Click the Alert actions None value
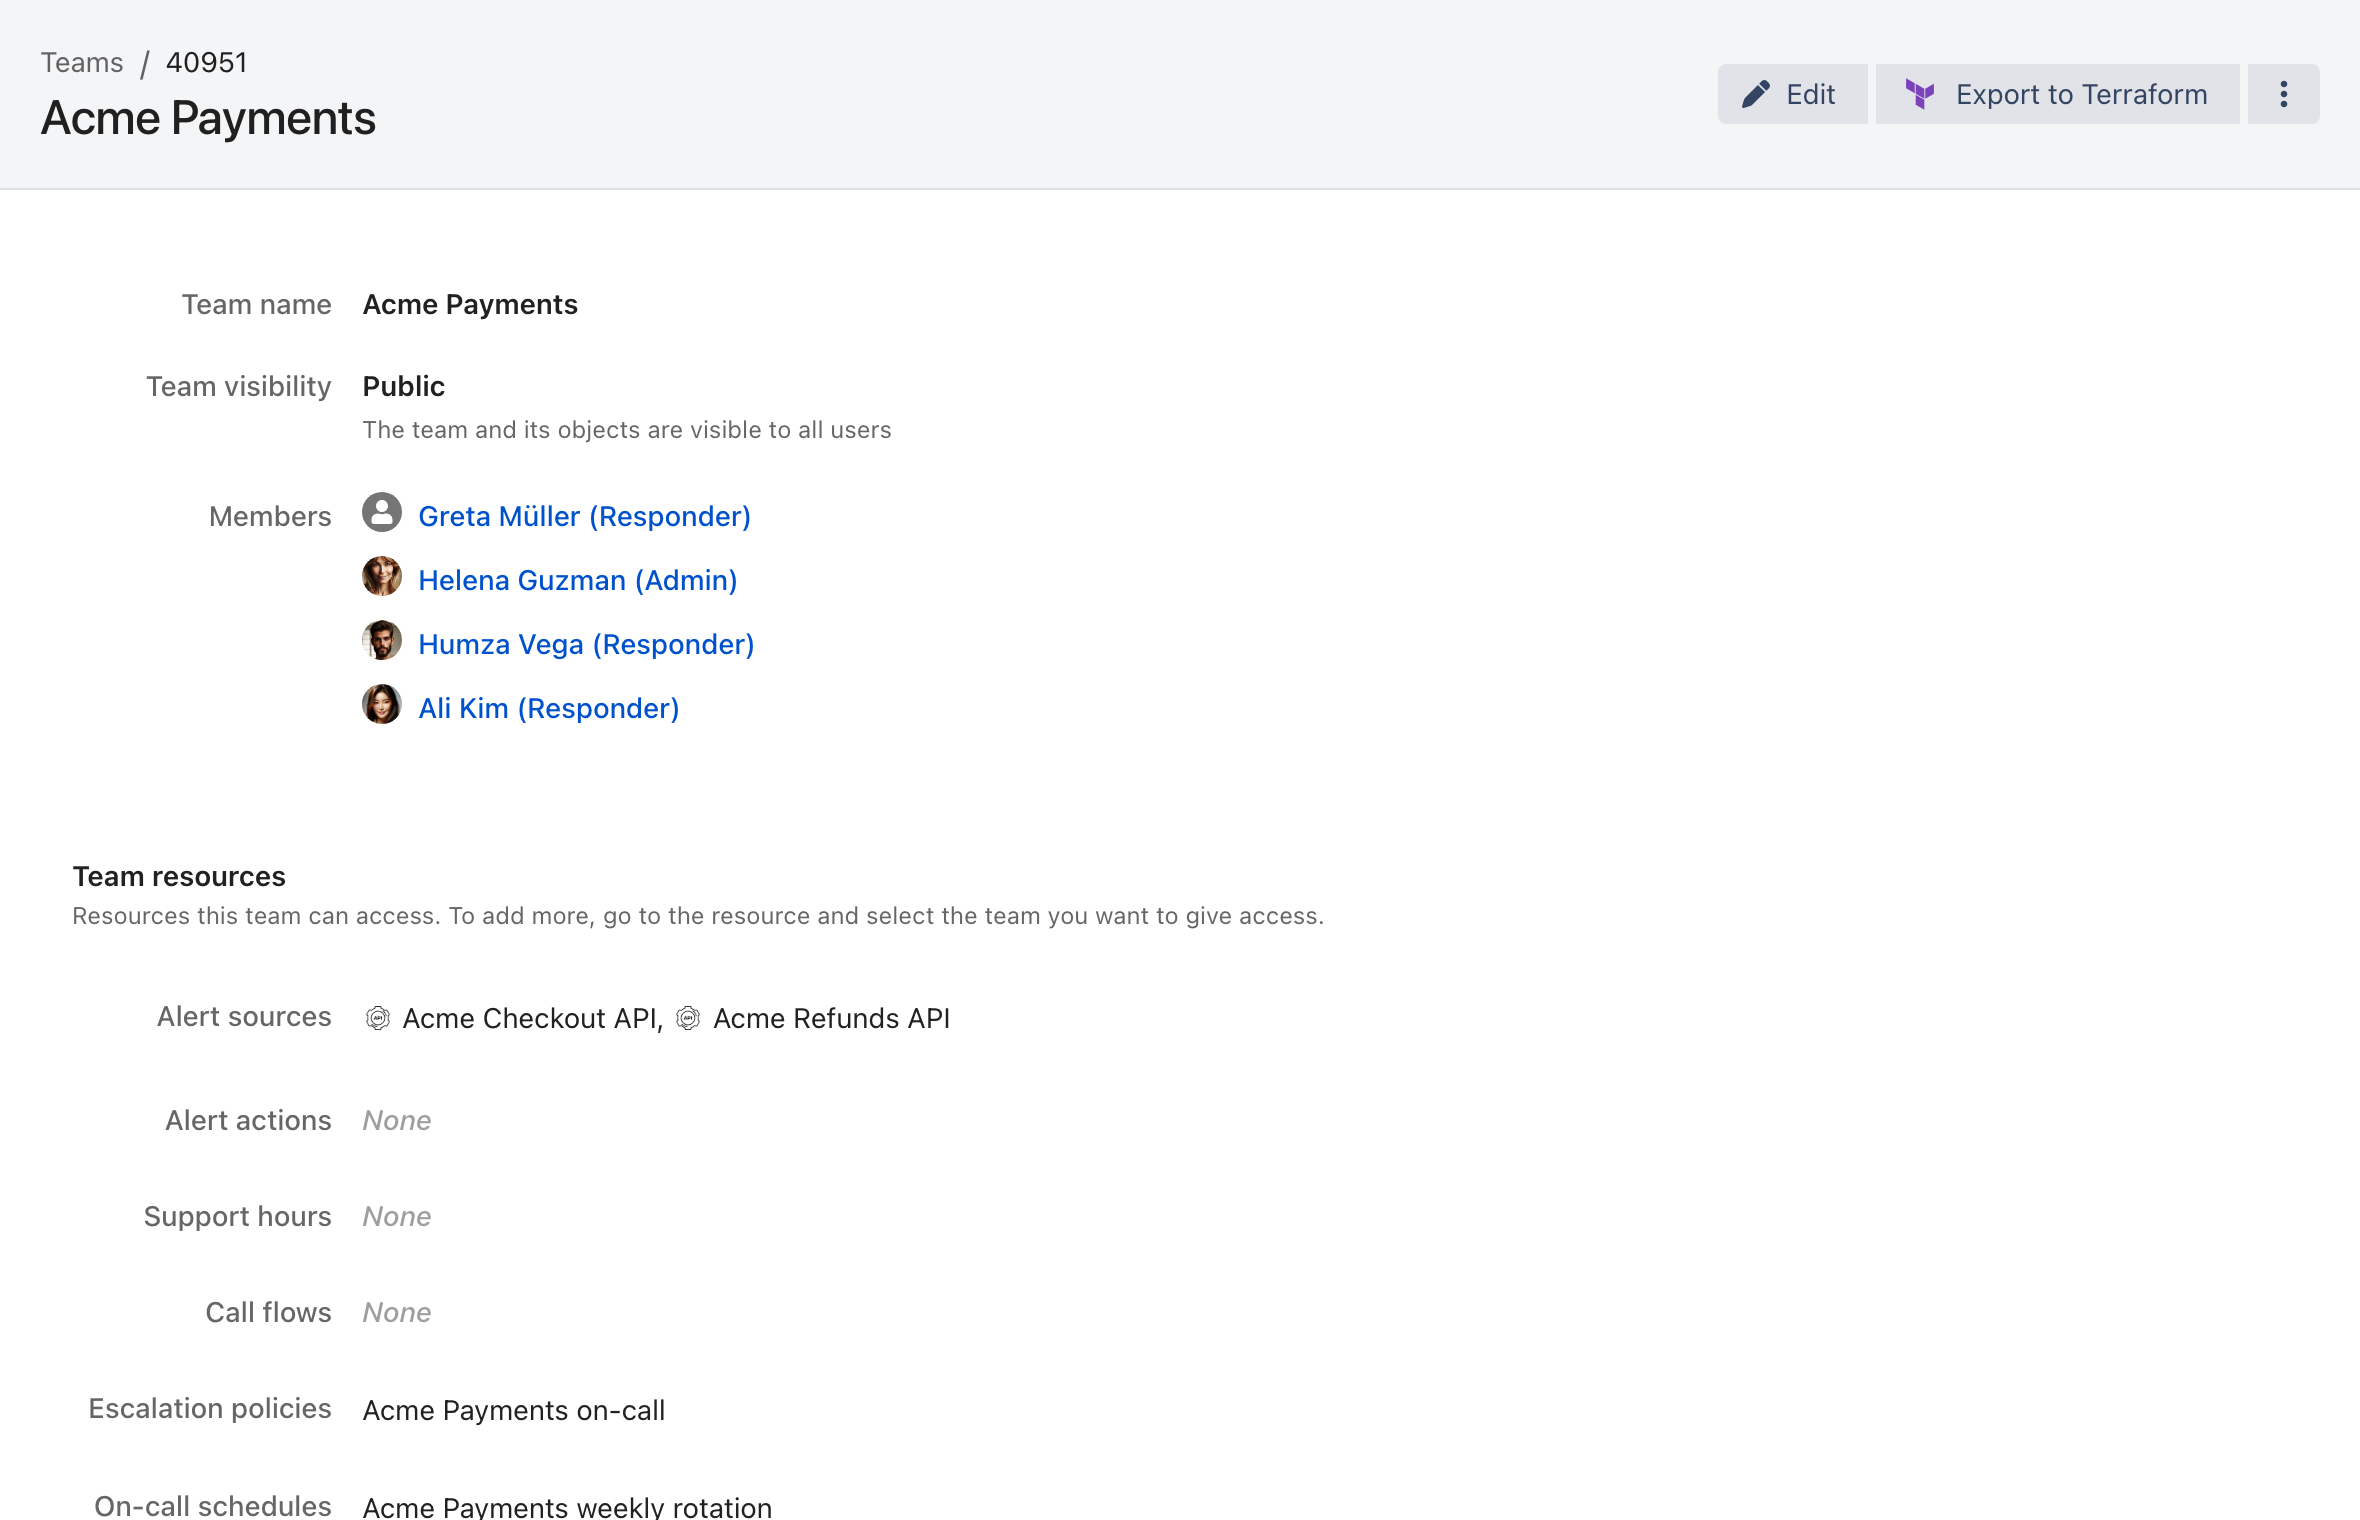The width and height of the screenshot is (2360, 1520). pyautogui.click(x=397, y=1120)
